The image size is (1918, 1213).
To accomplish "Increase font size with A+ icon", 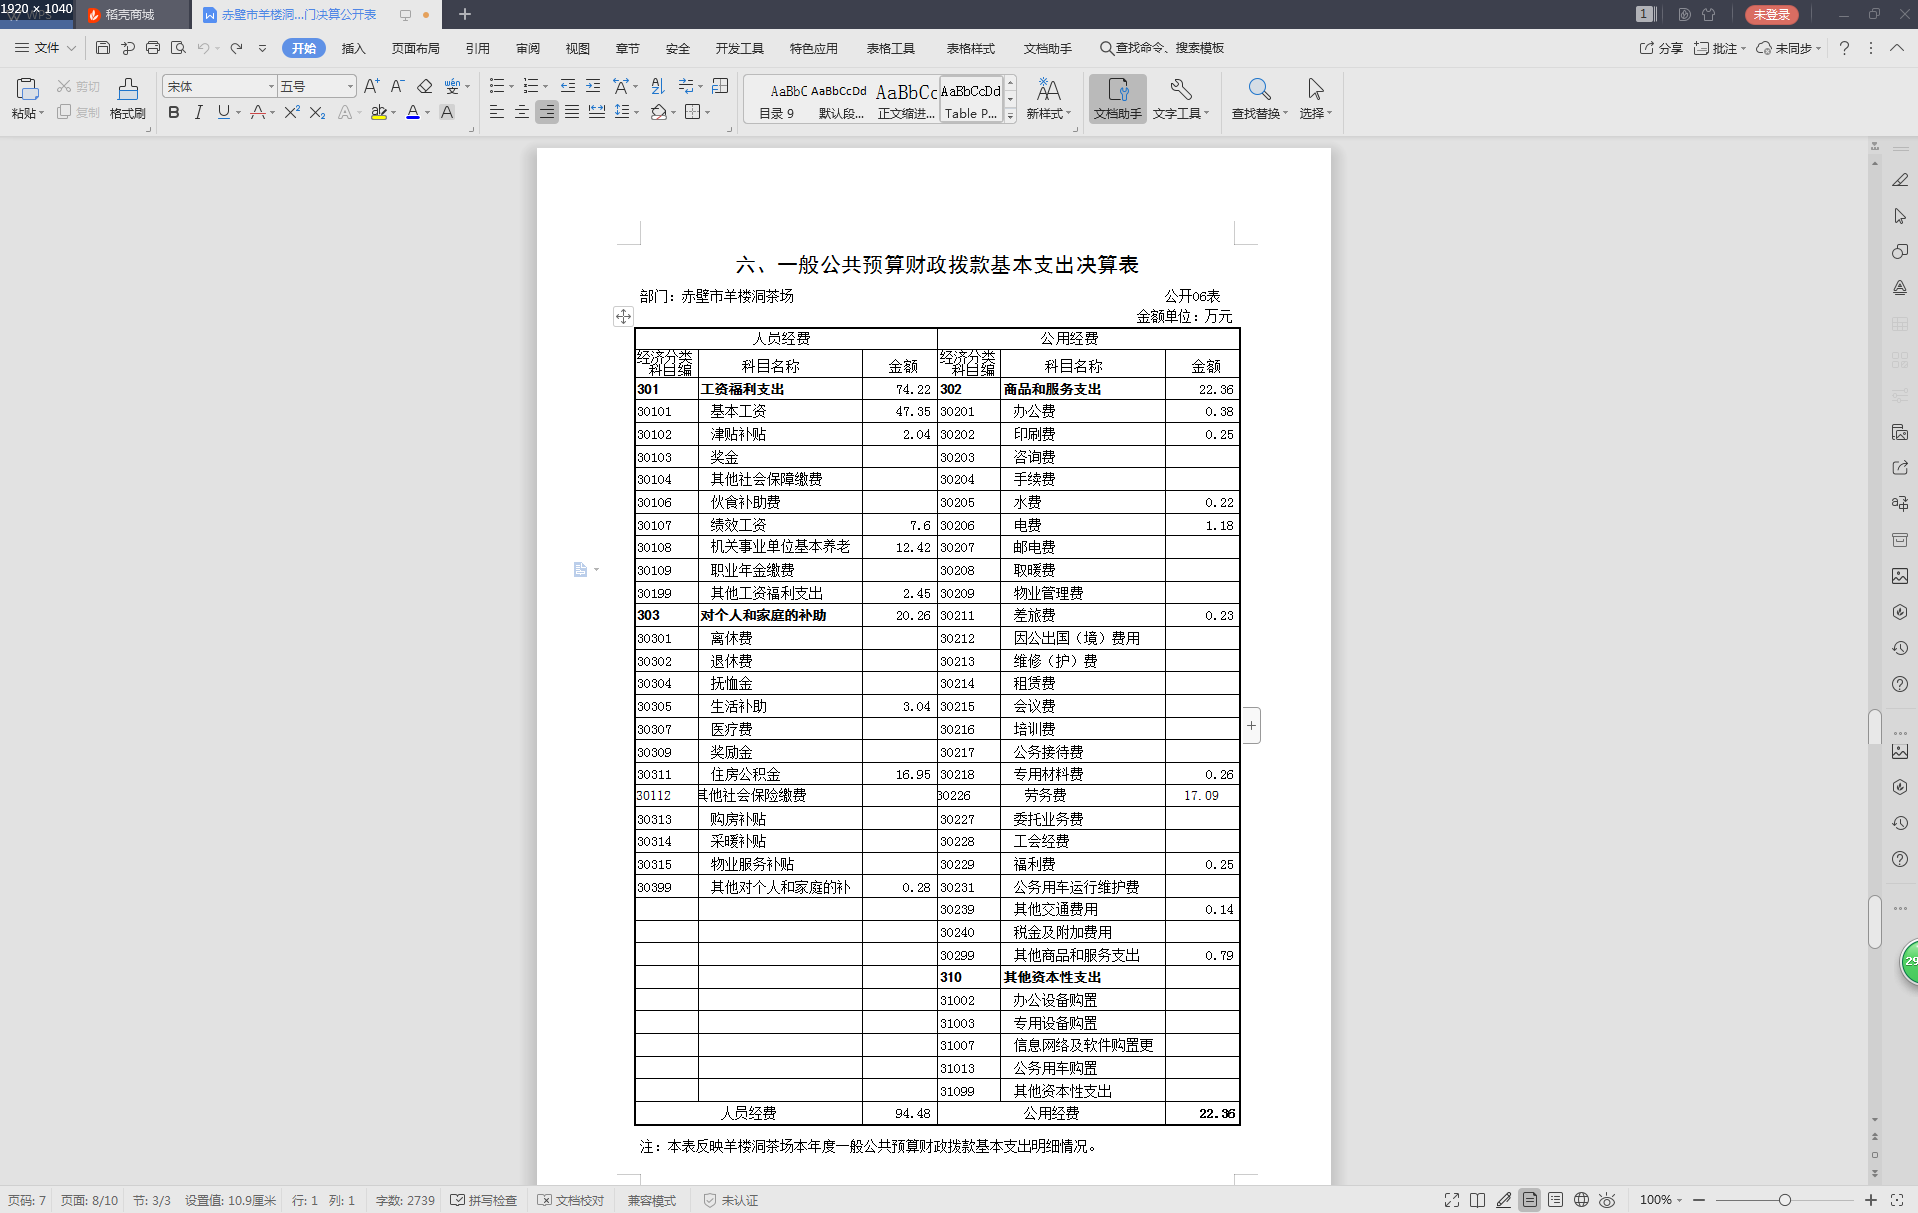I will tap(371, 87).
